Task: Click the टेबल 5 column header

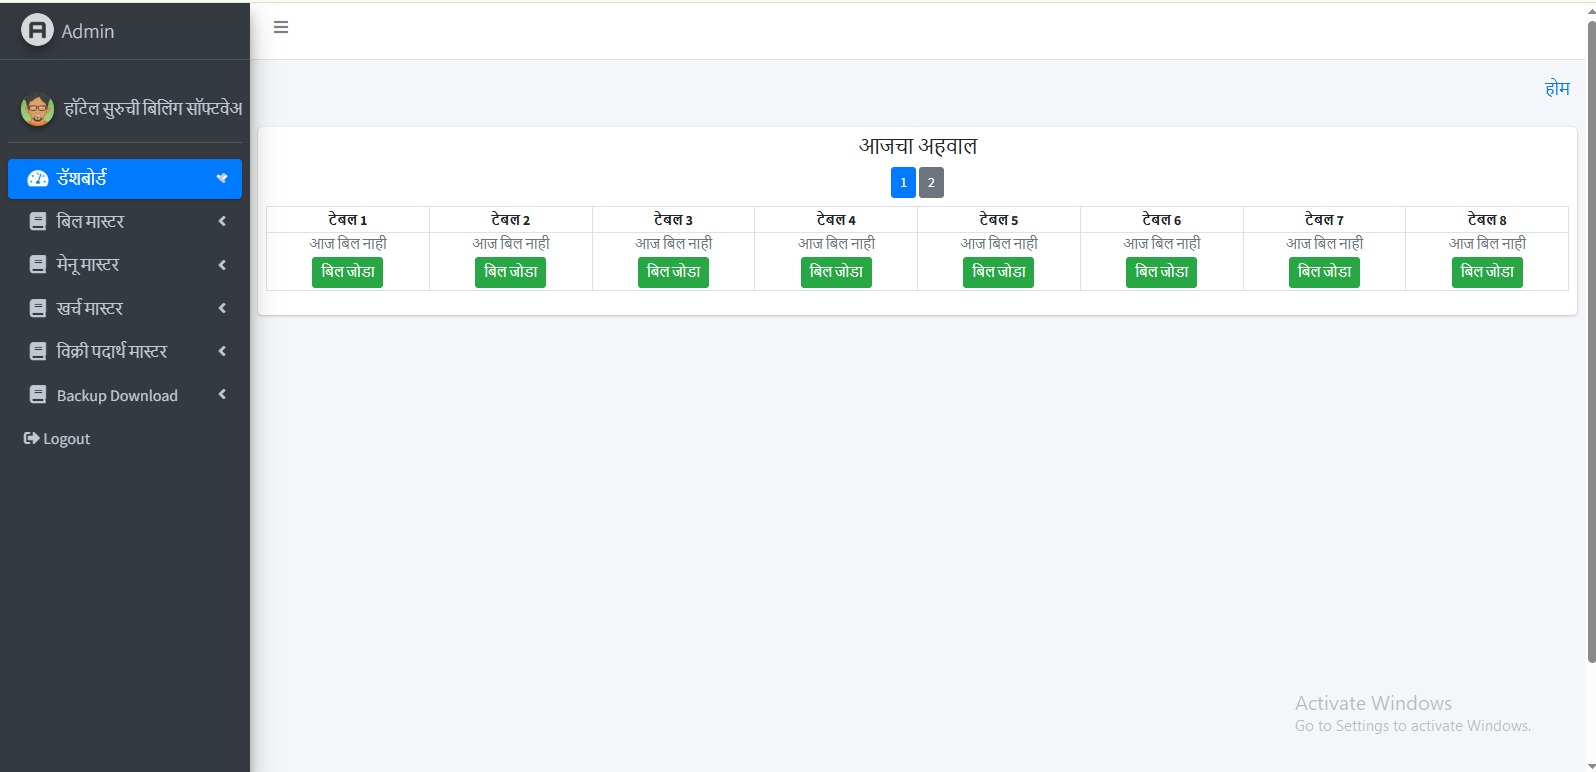Action: pyautogui.click(x=999, y=220)
